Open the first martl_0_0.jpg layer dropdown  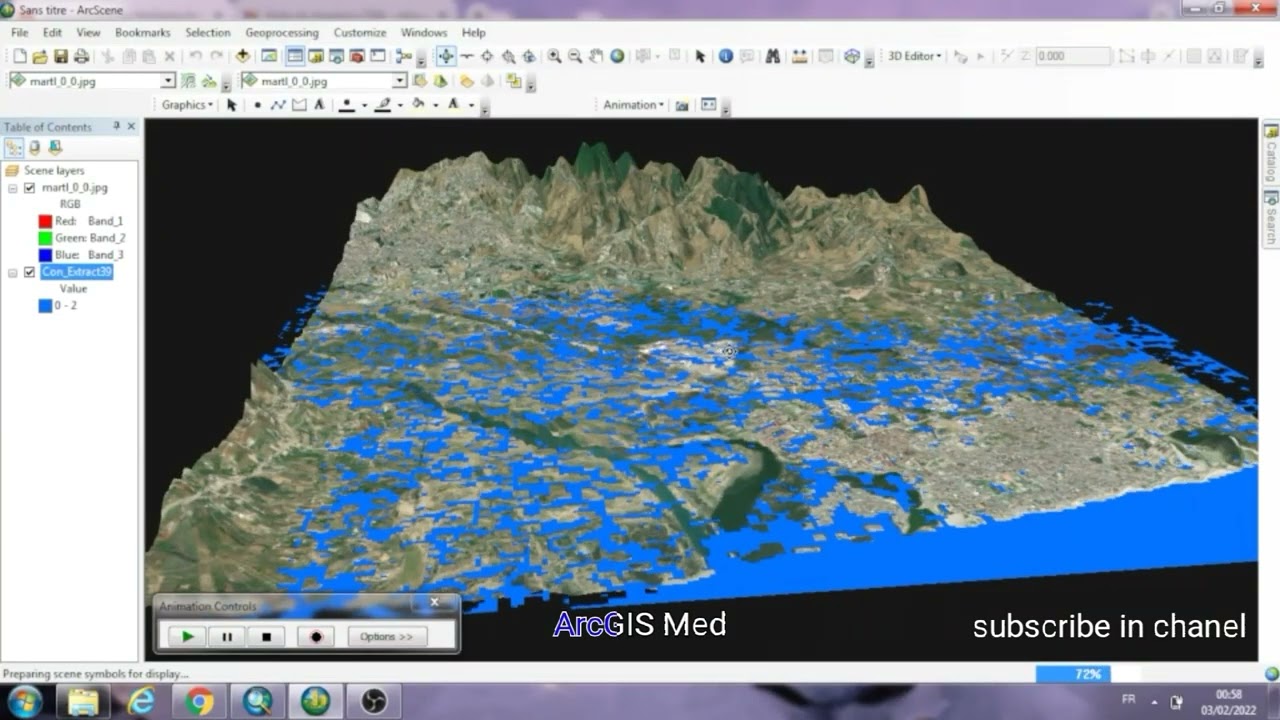[x=168, y=81]
